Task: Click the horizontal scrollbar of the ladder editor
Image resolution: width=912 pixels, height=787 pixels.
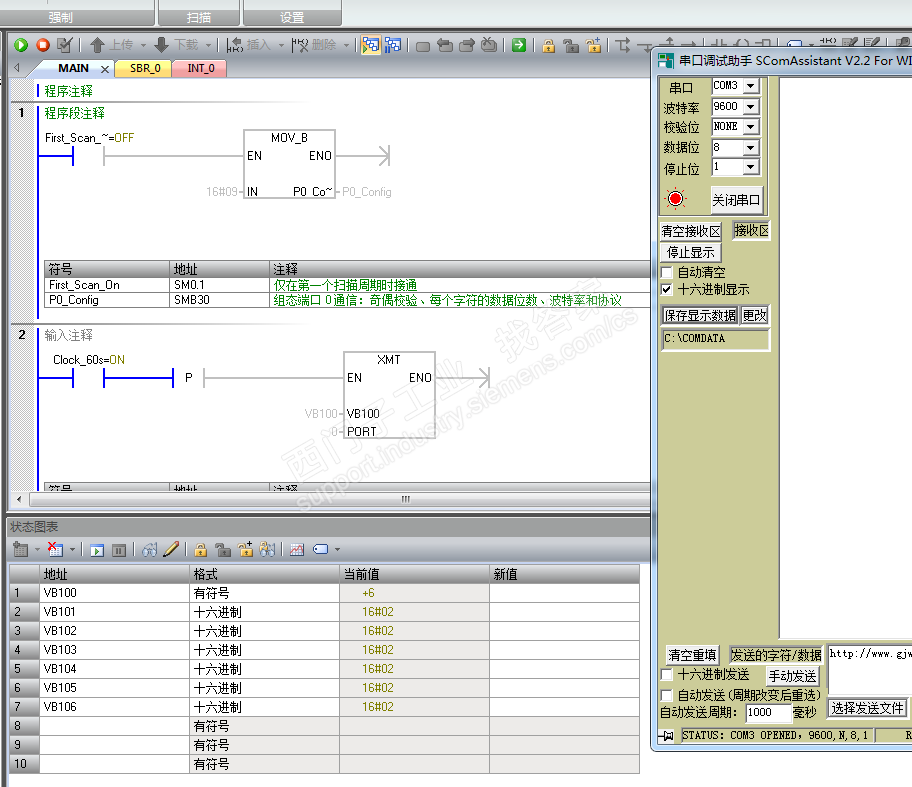Action: (340, 499)
